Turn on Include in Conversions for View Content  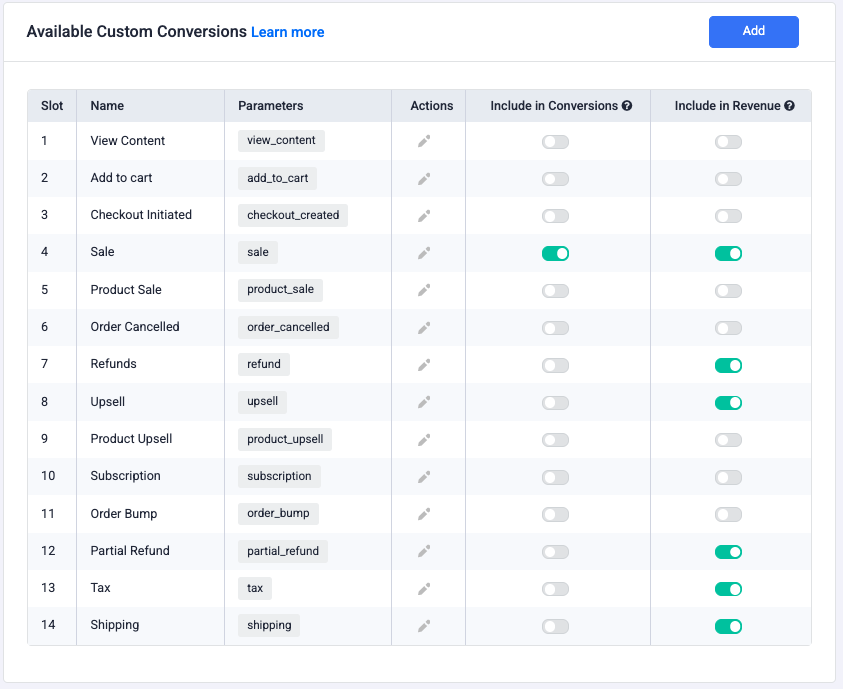point(555,142)
